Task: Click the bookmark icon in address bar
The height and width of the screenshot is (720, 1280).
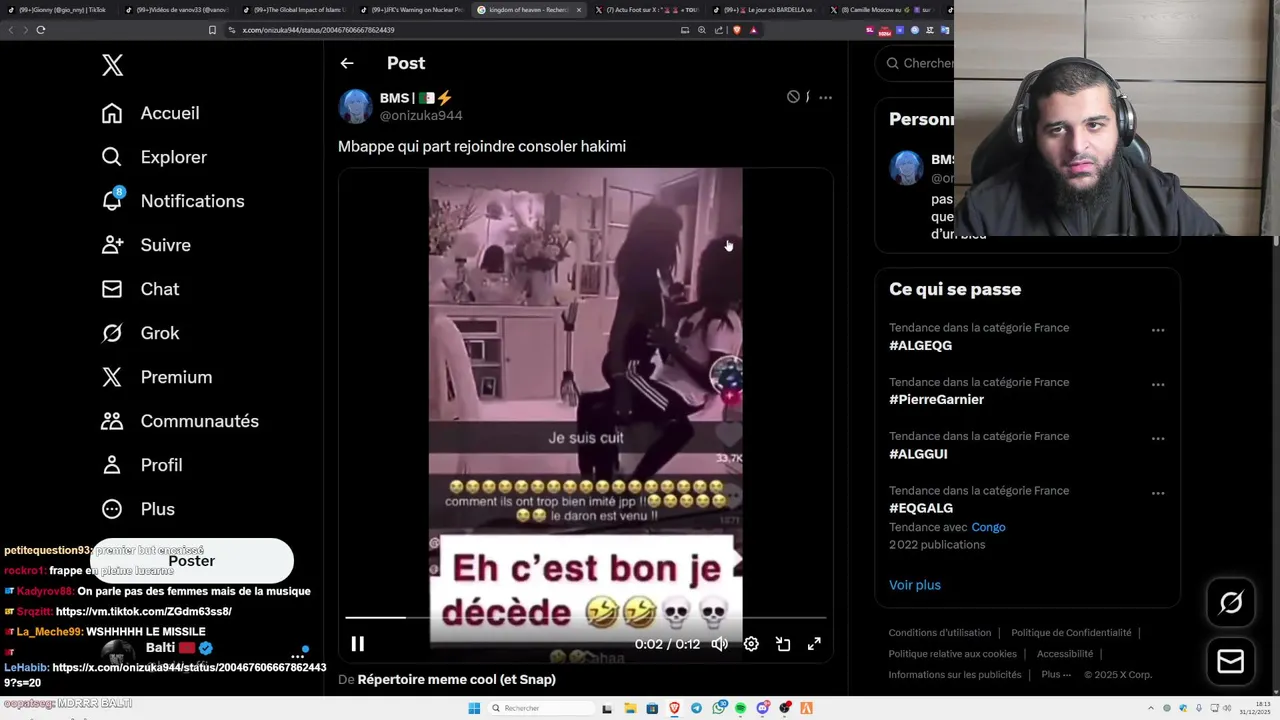Action: 212,30
